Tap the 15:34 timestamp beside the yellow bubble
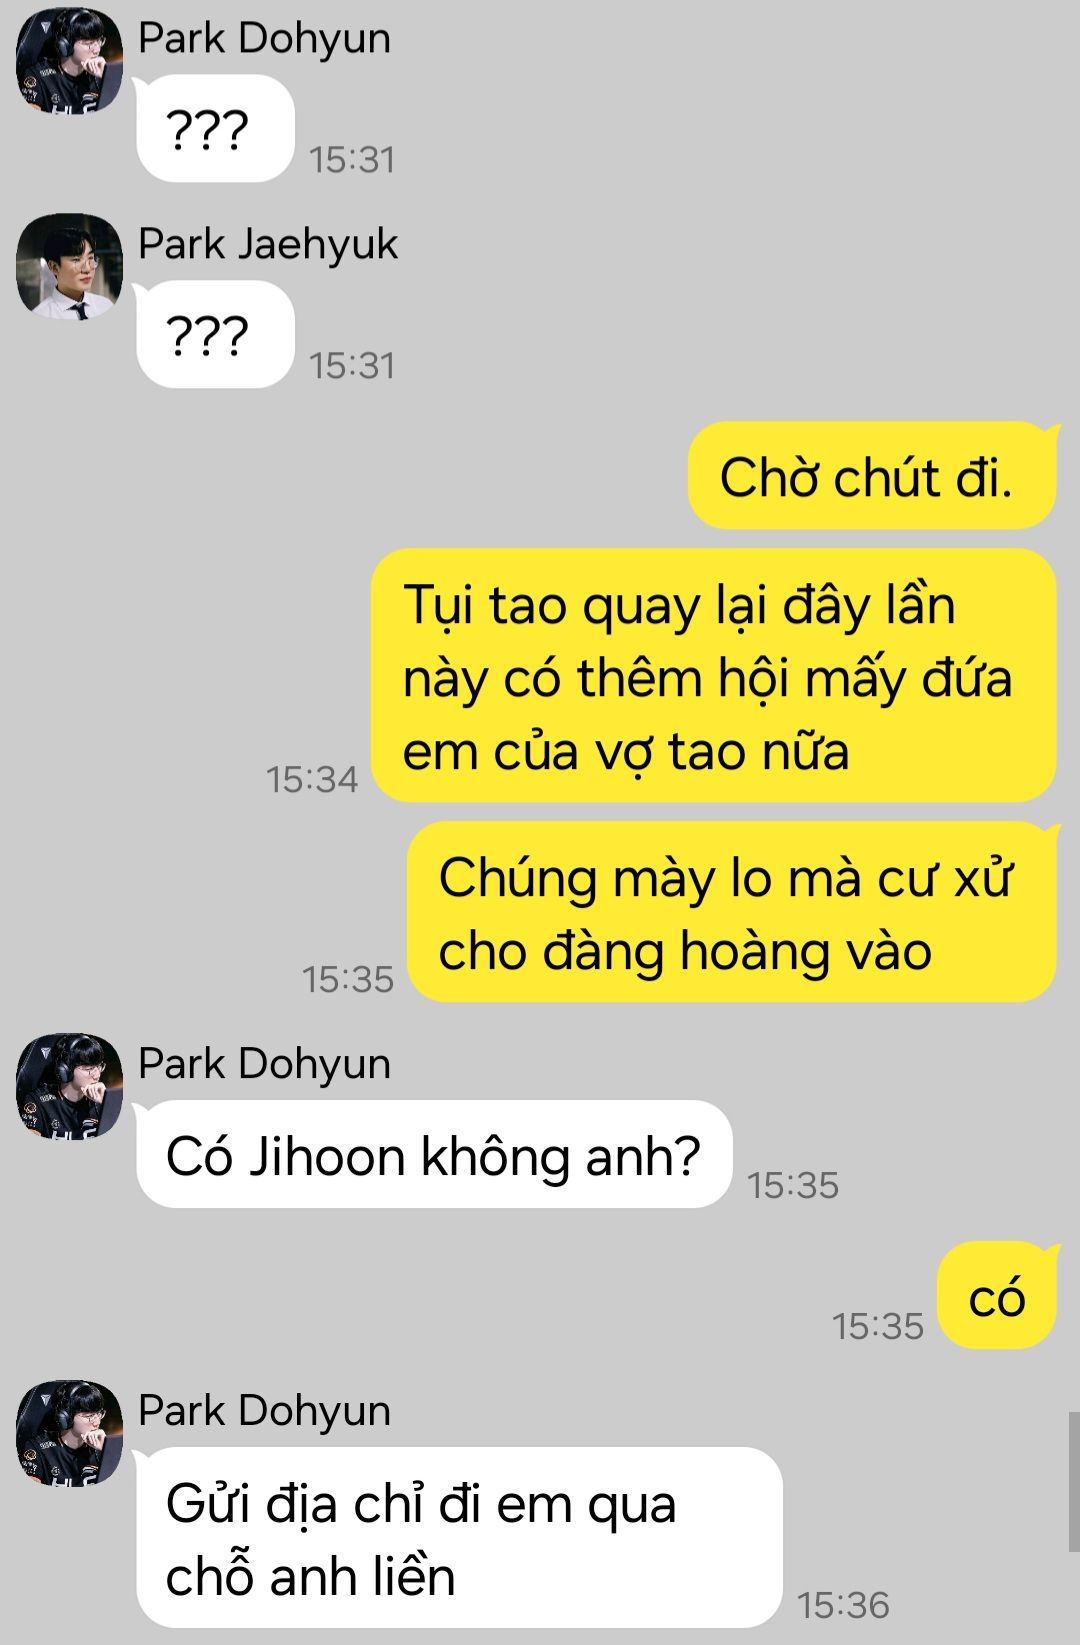The height and width of the screenshot is (1645, 1080). pos(312,779)
